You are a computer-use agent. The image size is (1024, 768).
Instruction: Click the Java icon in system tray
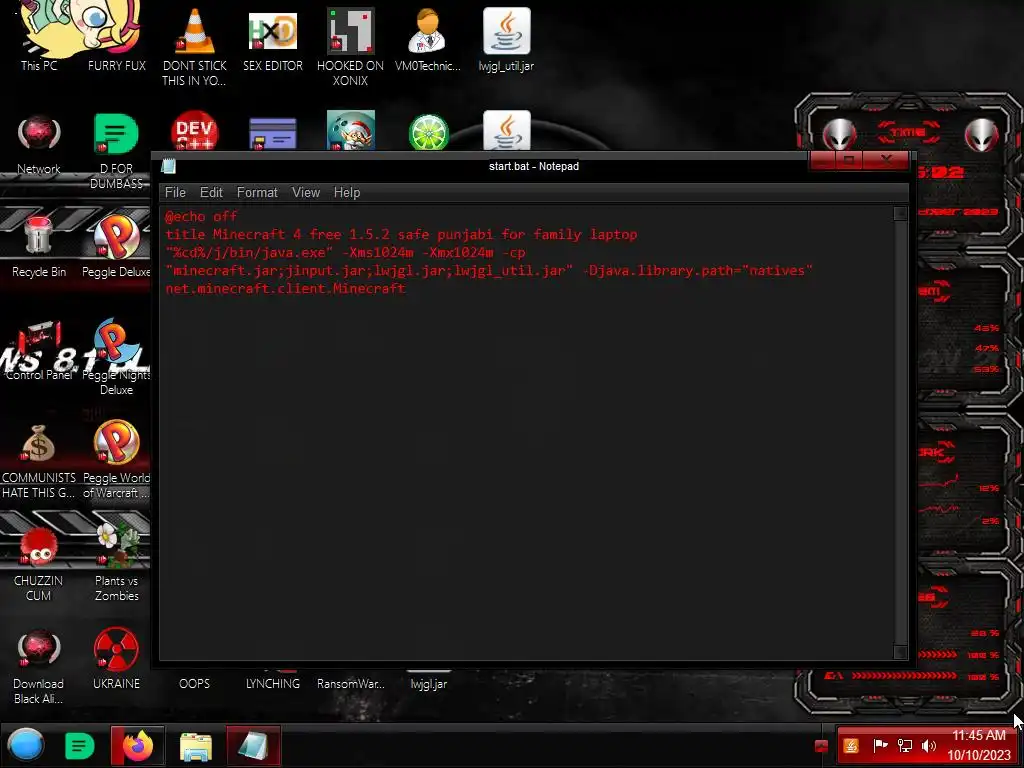pyautogui.click(x=851, y=746)
